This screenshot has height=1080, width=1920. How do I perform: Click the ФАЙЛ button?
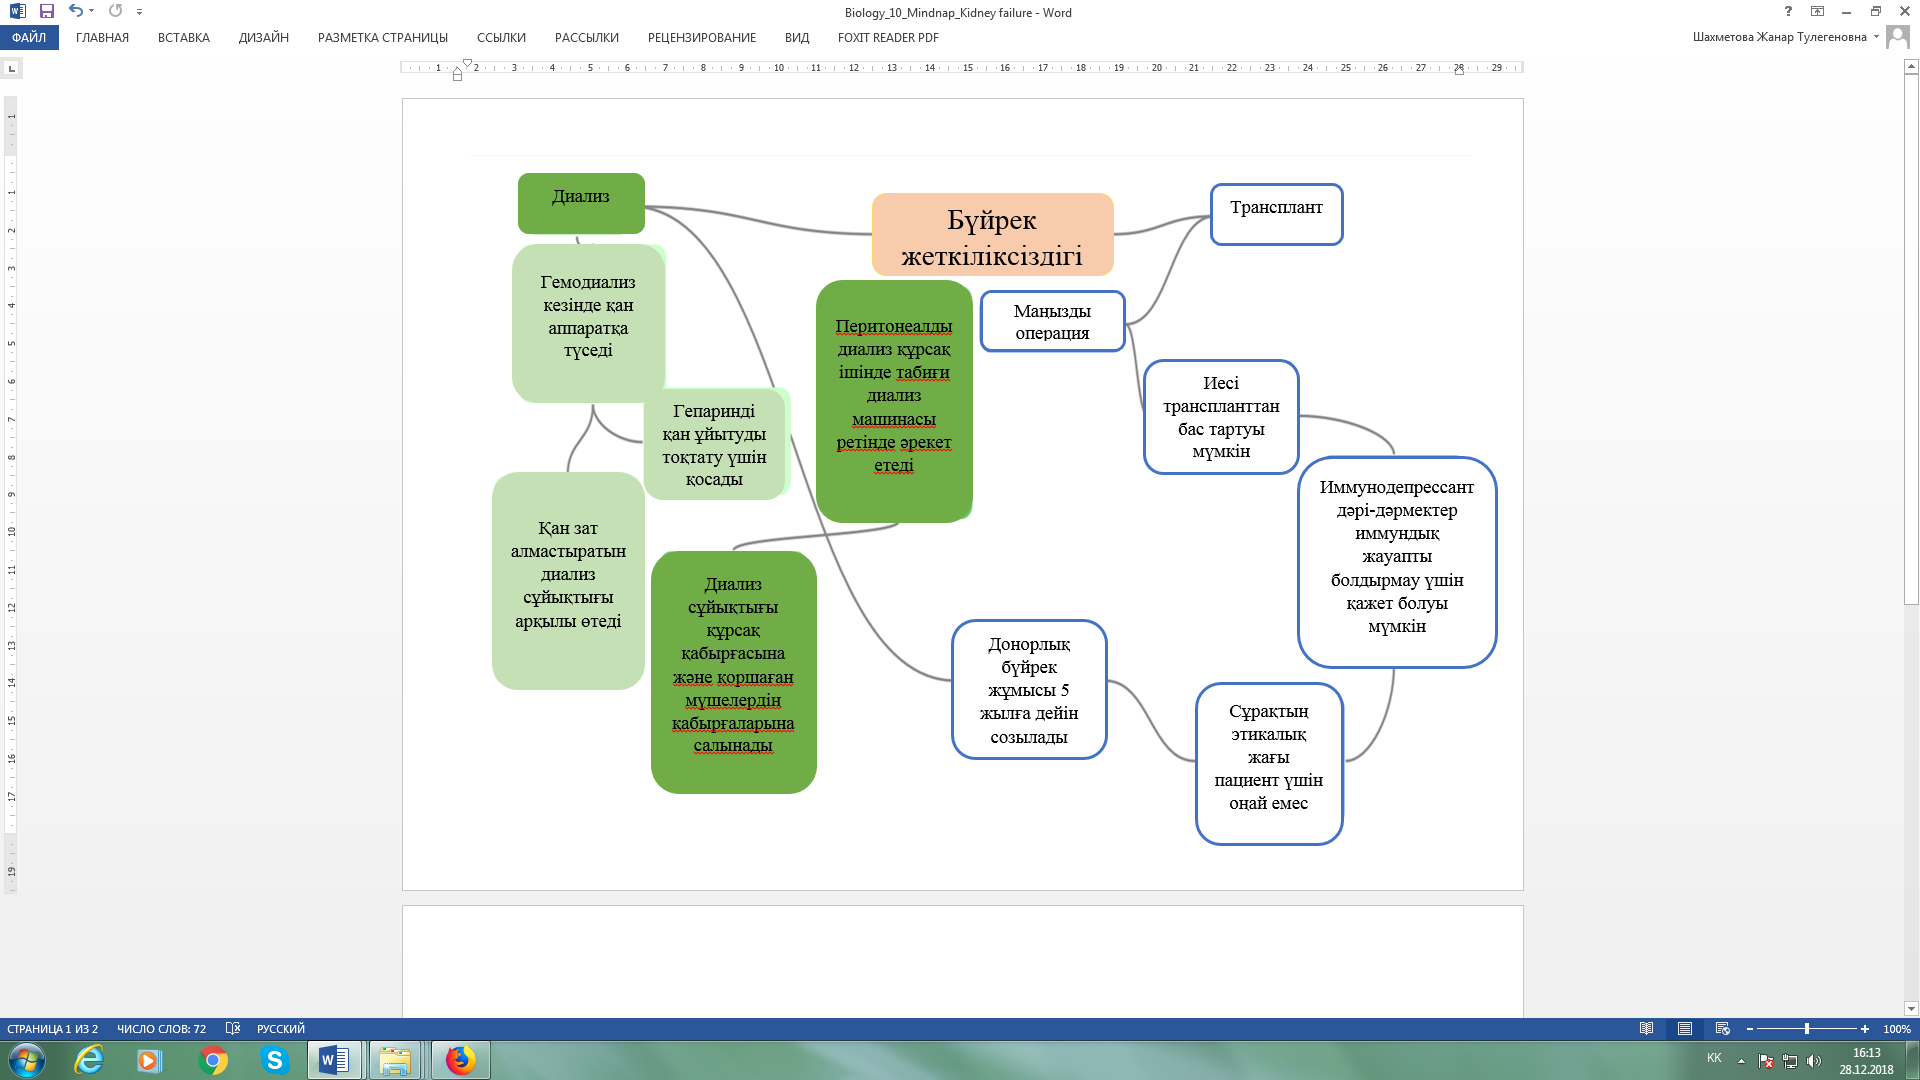click(x=29, y=38)
